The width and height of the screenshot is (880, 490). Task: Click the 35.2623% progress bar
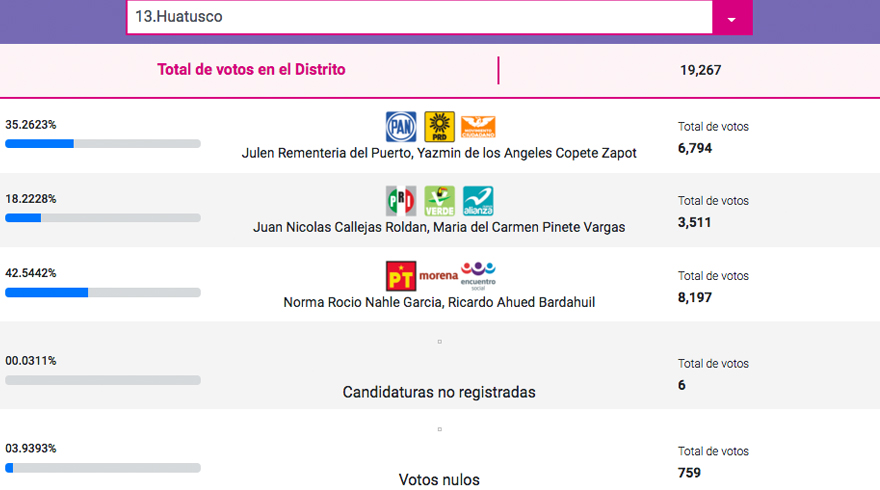tap(103, 144)
